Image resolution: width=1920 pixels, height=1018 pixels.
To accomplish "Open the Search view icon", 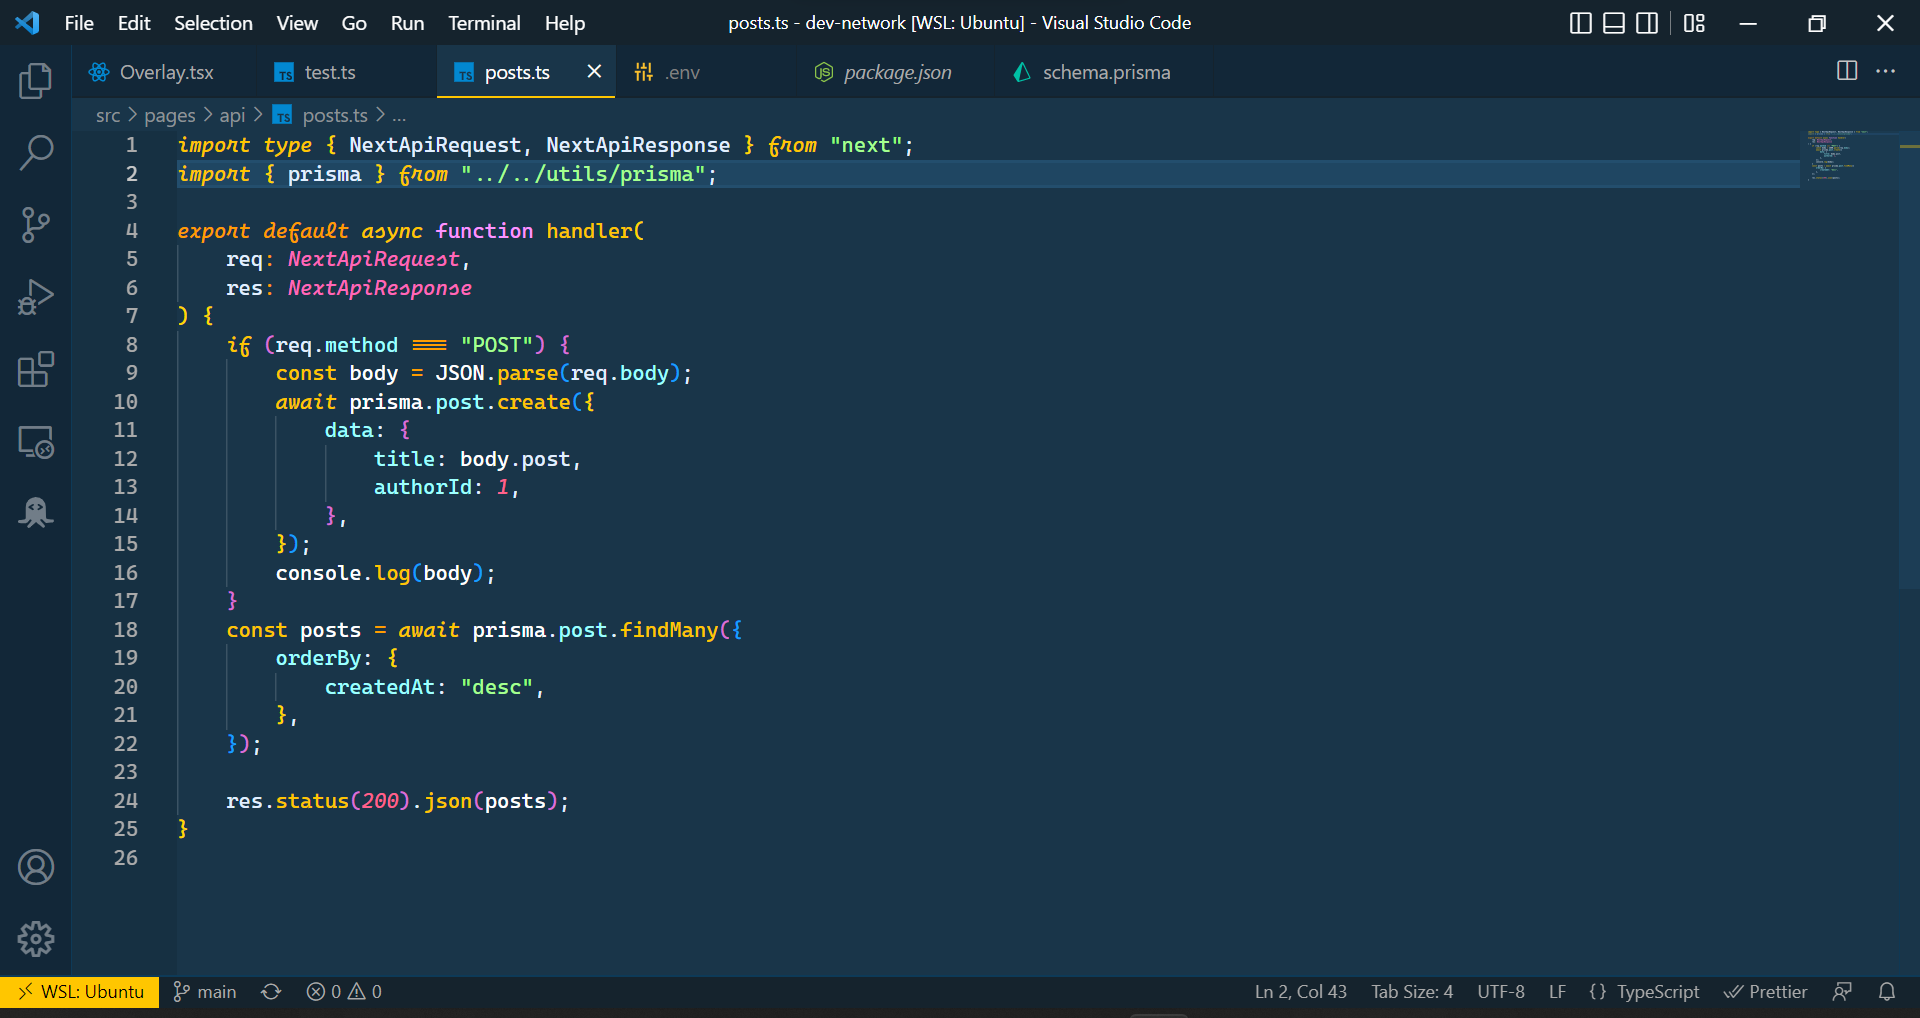I will (36, 153).
